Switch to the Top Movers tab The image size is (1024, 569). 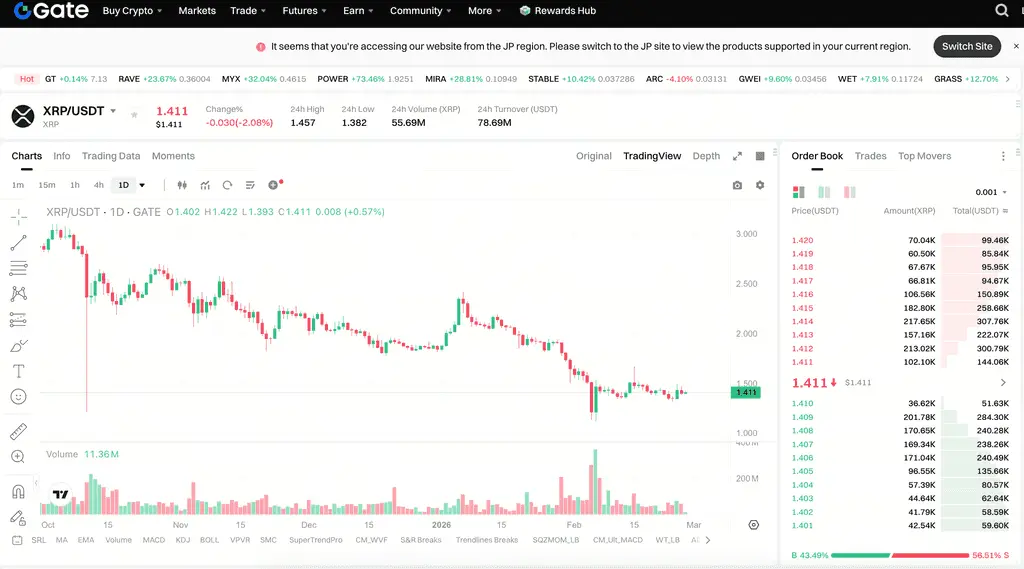(924, 156)
